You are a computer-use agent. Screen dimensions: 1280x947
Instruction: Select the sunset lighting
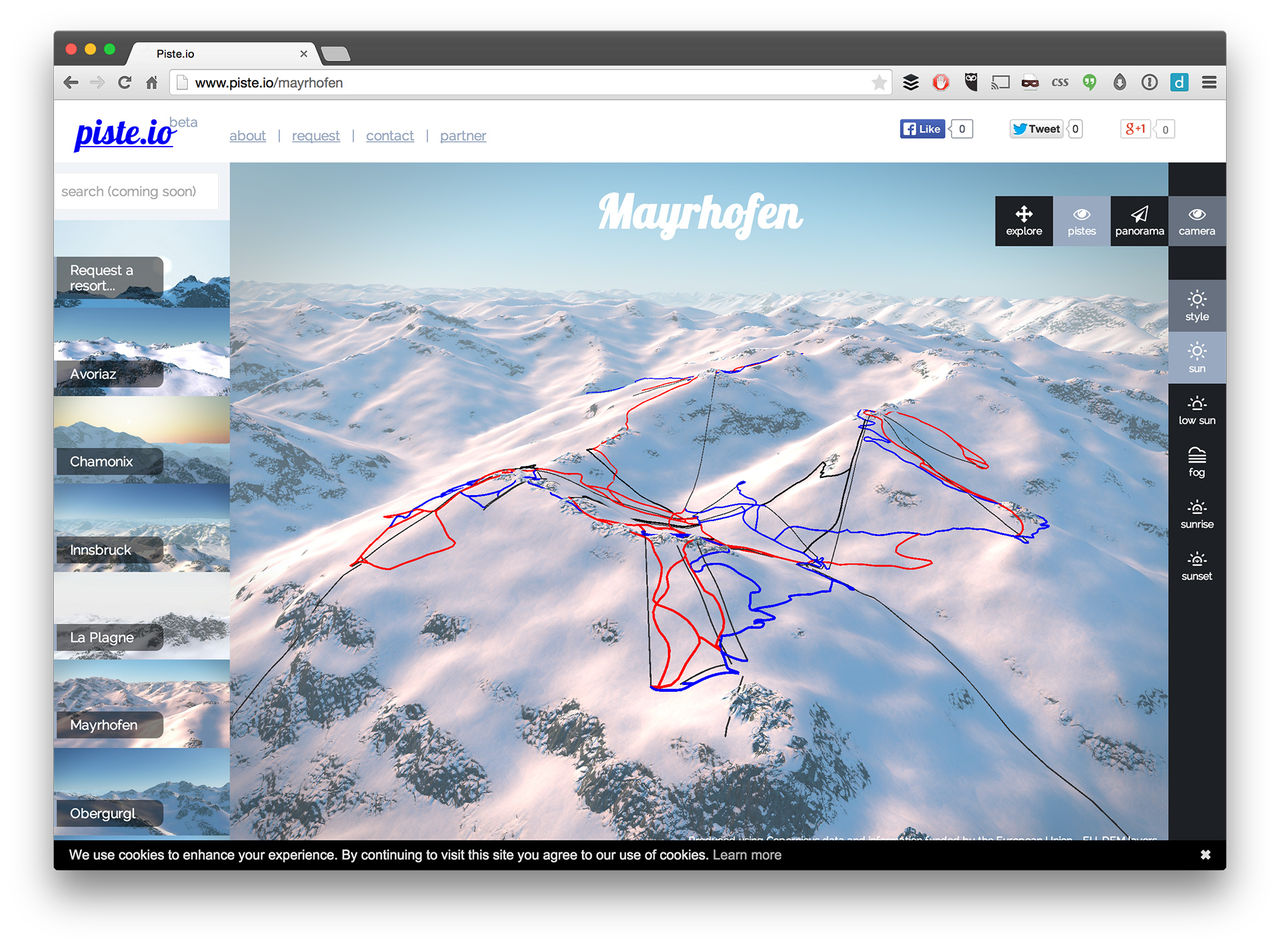[x=1197, y=565]
